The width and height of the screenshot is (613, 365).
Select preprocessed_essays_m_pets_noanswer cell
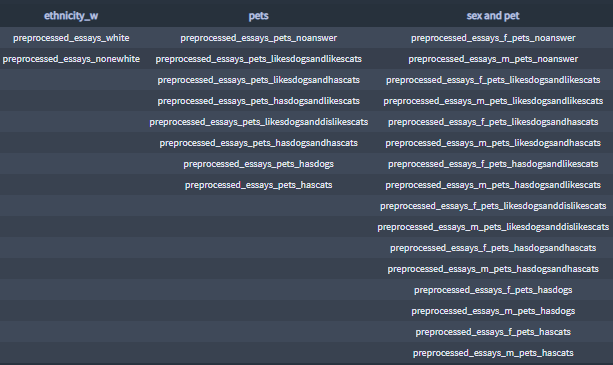point(493,59)
